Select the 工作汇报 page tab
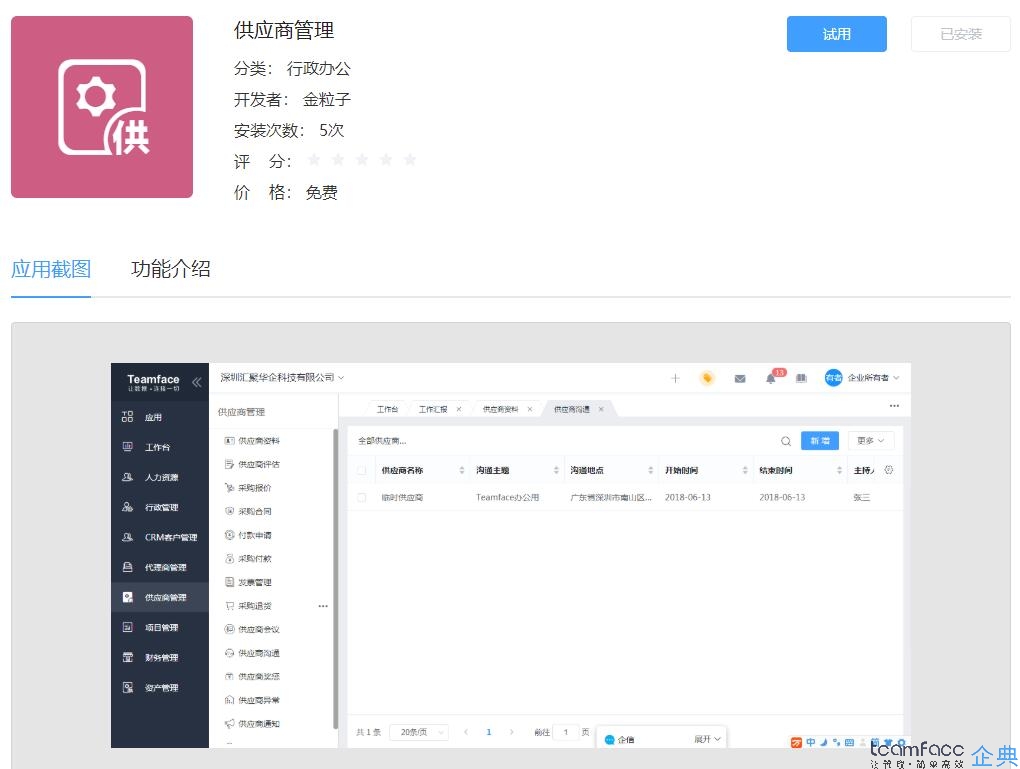 tap(433, 409)
